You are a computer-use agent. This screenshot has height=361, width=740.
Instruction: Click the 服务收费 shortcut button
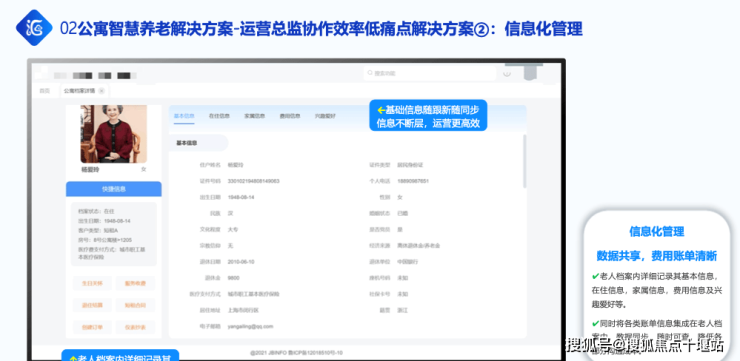(135, 284)
